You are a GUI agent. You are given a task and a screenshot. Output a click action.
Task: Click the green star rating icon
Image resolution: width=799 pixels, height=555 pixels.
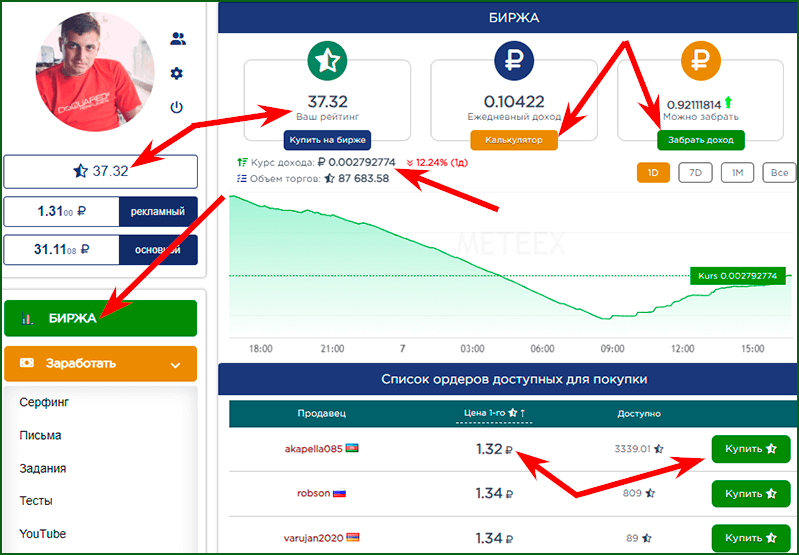coord(327,61)
